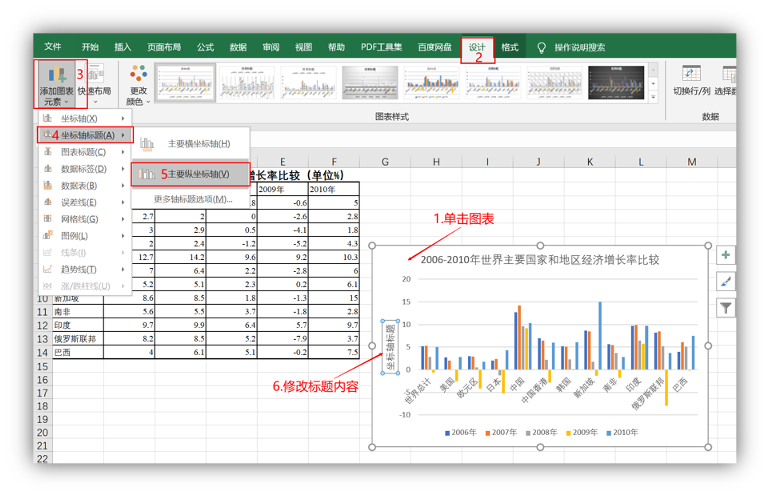768x495 pixels.
Task: Click the 2009年 legend entry
Action: [x=582, y=432]
